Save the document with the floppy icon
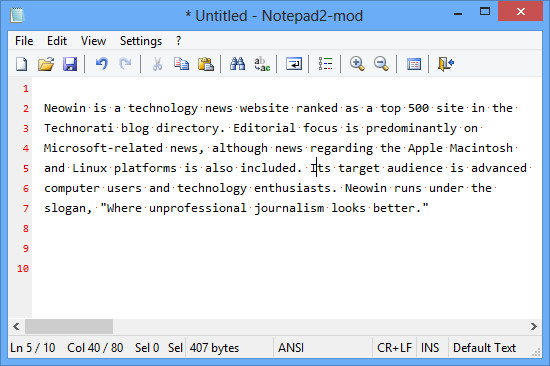The width and height of the screenshot is (550, 366). [x=70, y=64]
